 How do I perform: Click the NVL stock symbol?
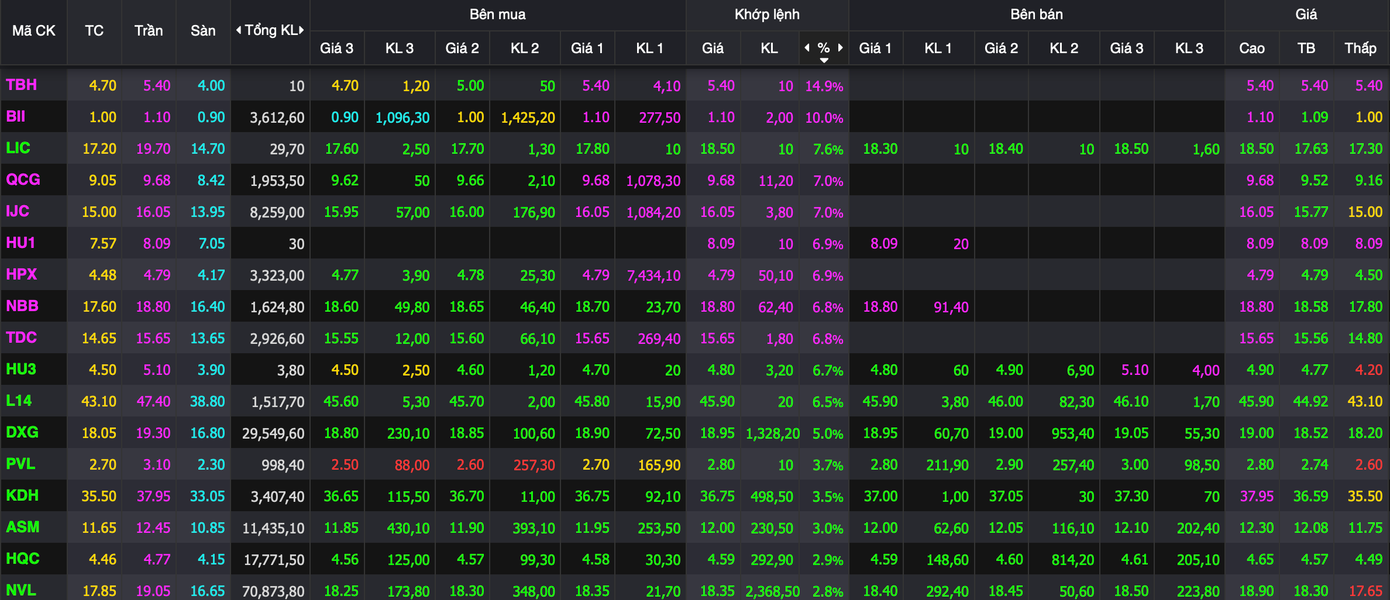coord(20,590)
